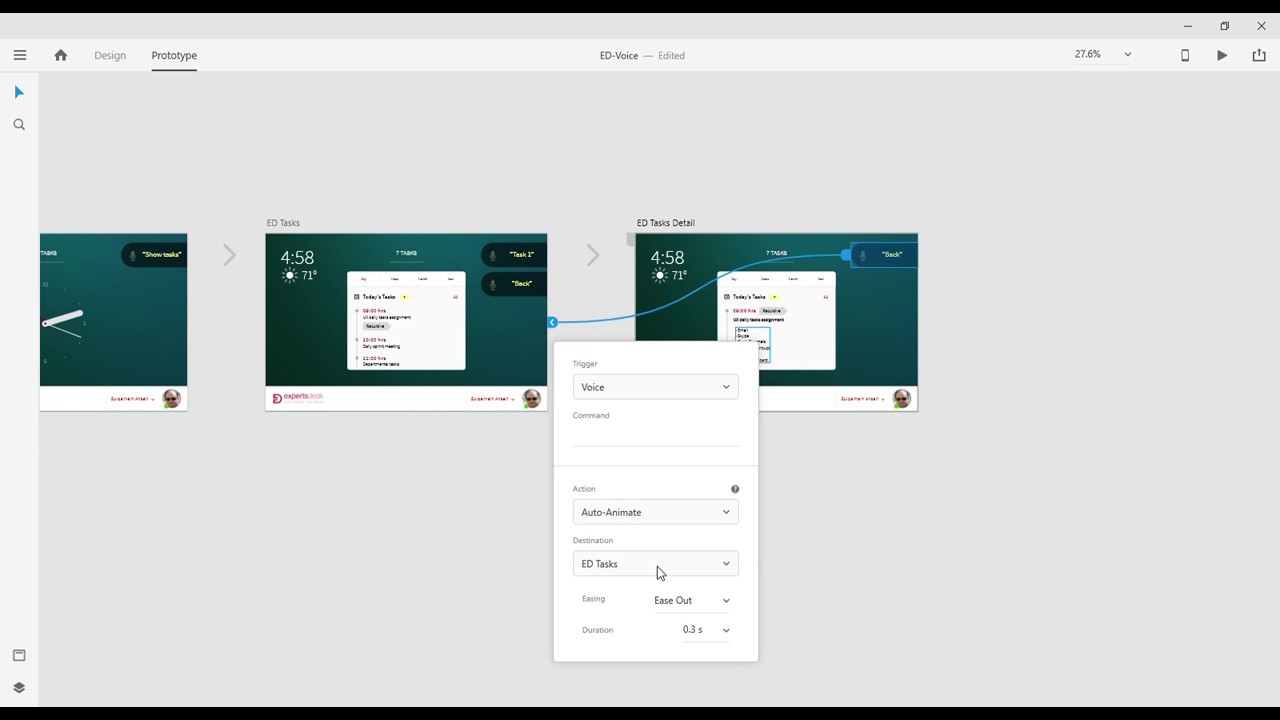Select the "Show tasks" voice chip
1280x720 pixels.
click(x=154, y=255)
